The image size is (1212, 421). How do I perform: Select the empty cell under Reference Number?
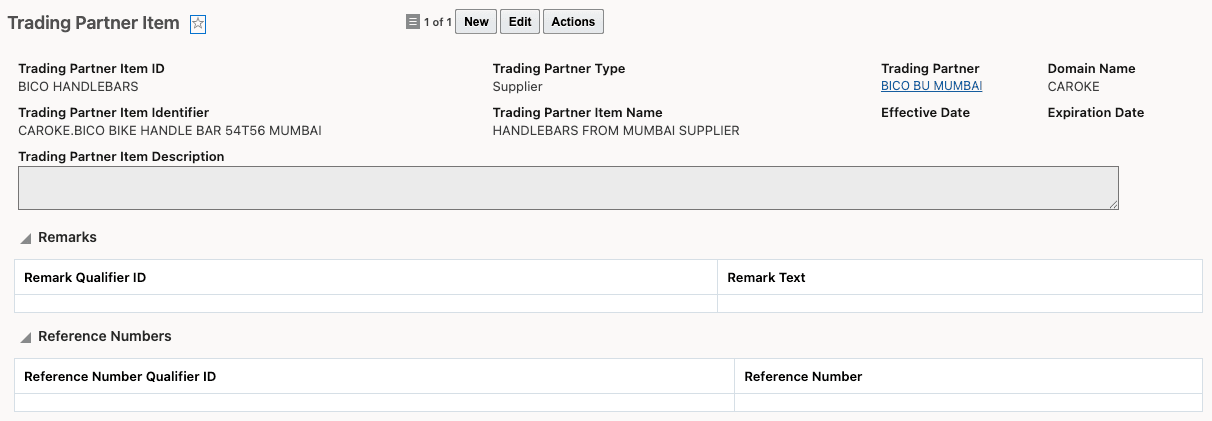point(967,402)
